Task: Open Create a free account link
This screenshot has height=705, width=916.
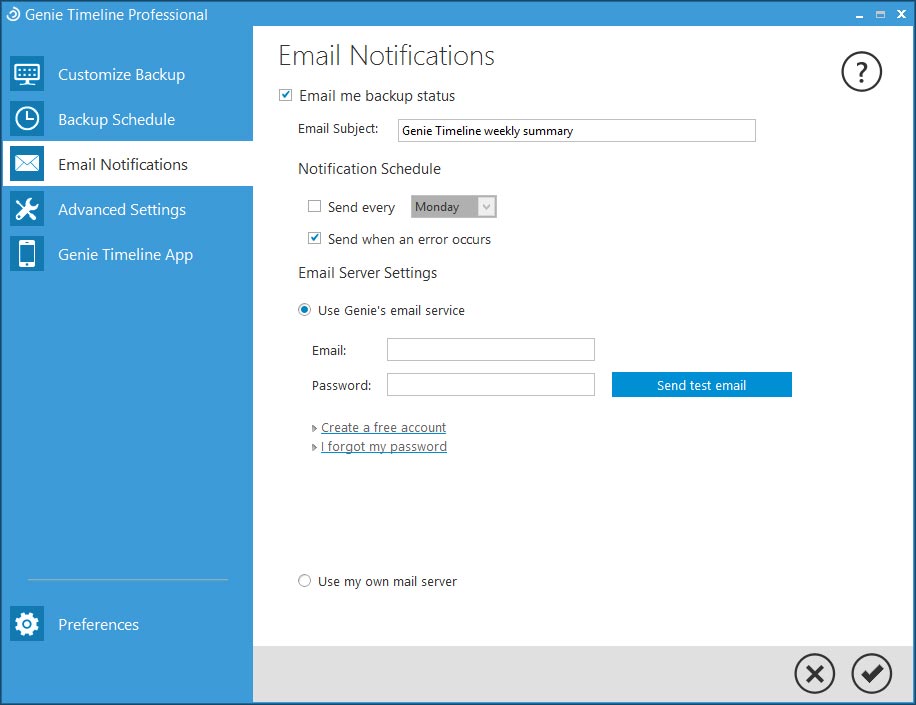Action: tap(383, 428)
